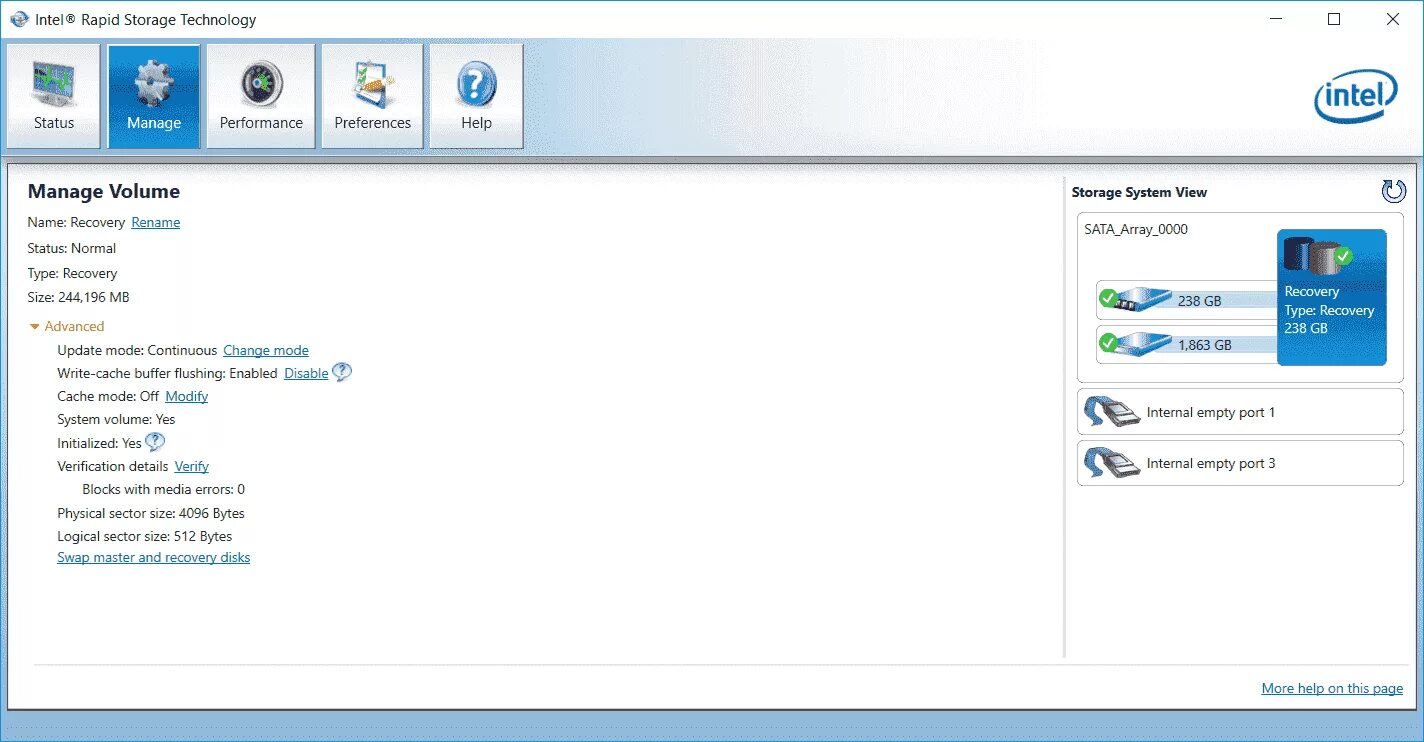Click the Rename link for the volume name

156,222
